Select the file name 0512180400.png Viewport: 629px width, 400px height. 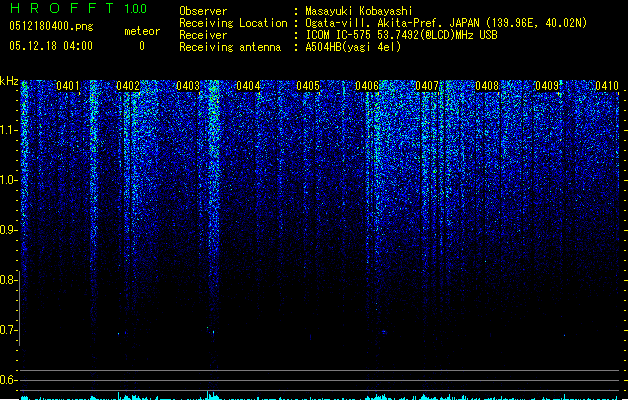pos(51,26)
